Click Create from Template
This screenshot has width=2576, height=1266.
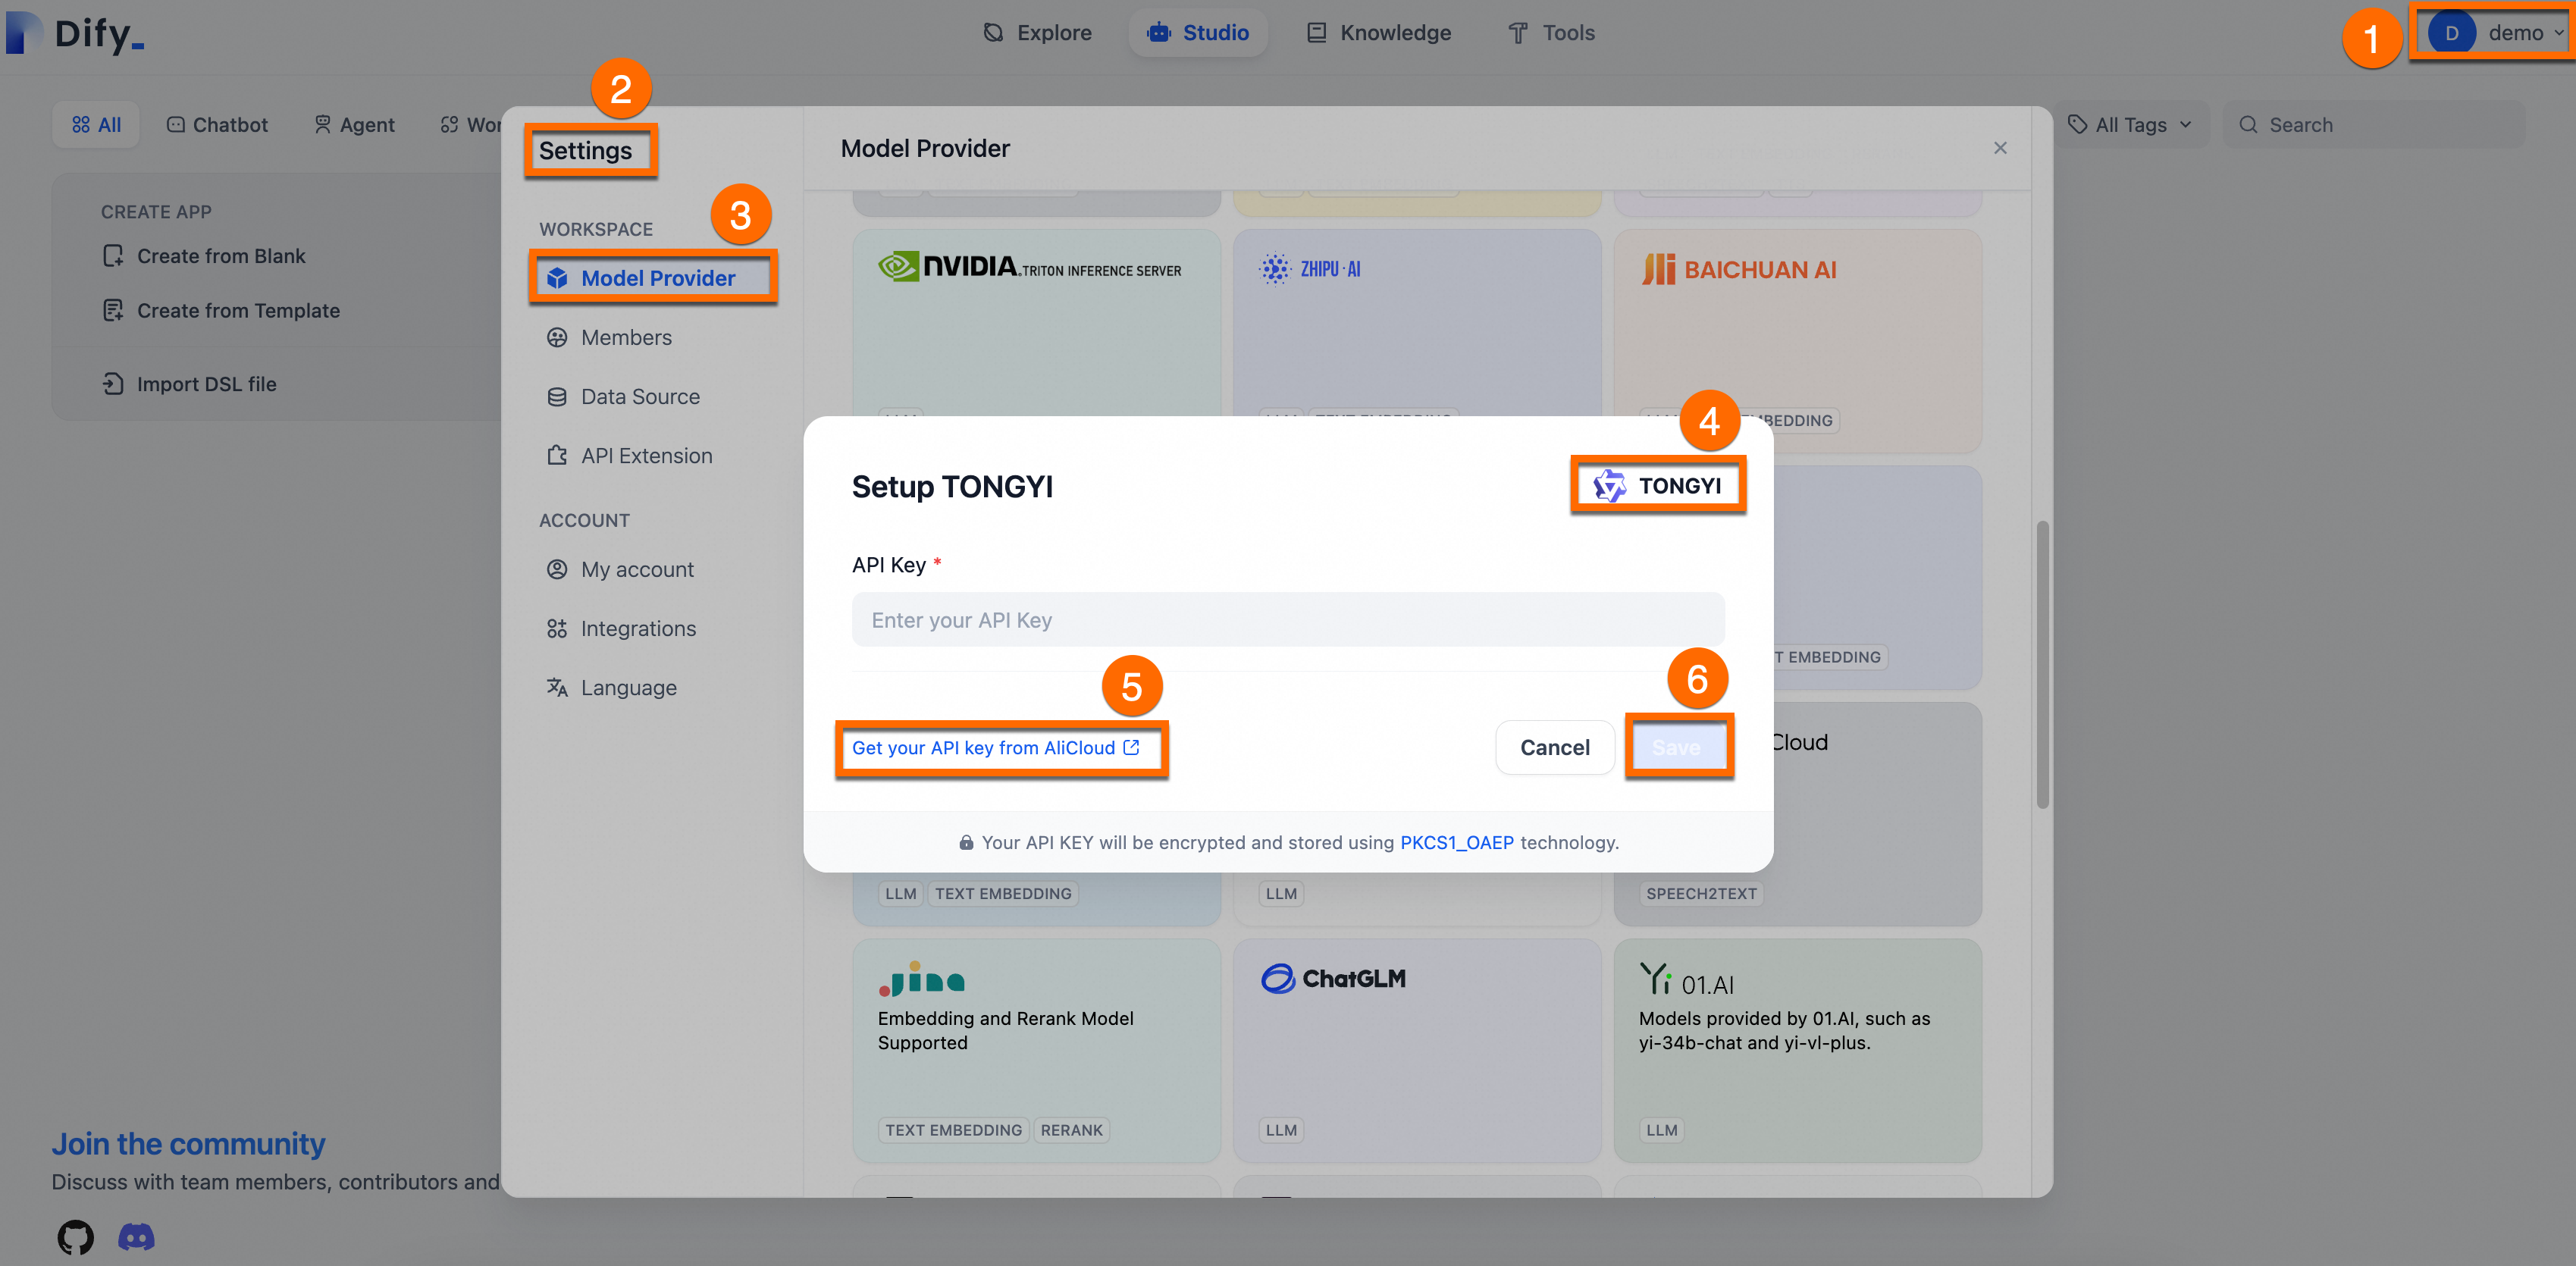(221, 311)
